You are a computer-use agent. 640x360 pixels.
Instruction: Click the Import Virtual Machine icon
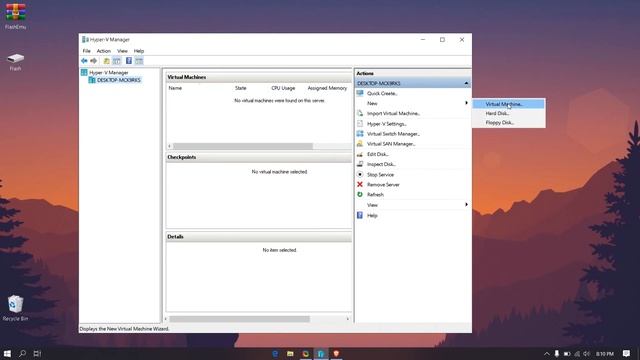360,113
